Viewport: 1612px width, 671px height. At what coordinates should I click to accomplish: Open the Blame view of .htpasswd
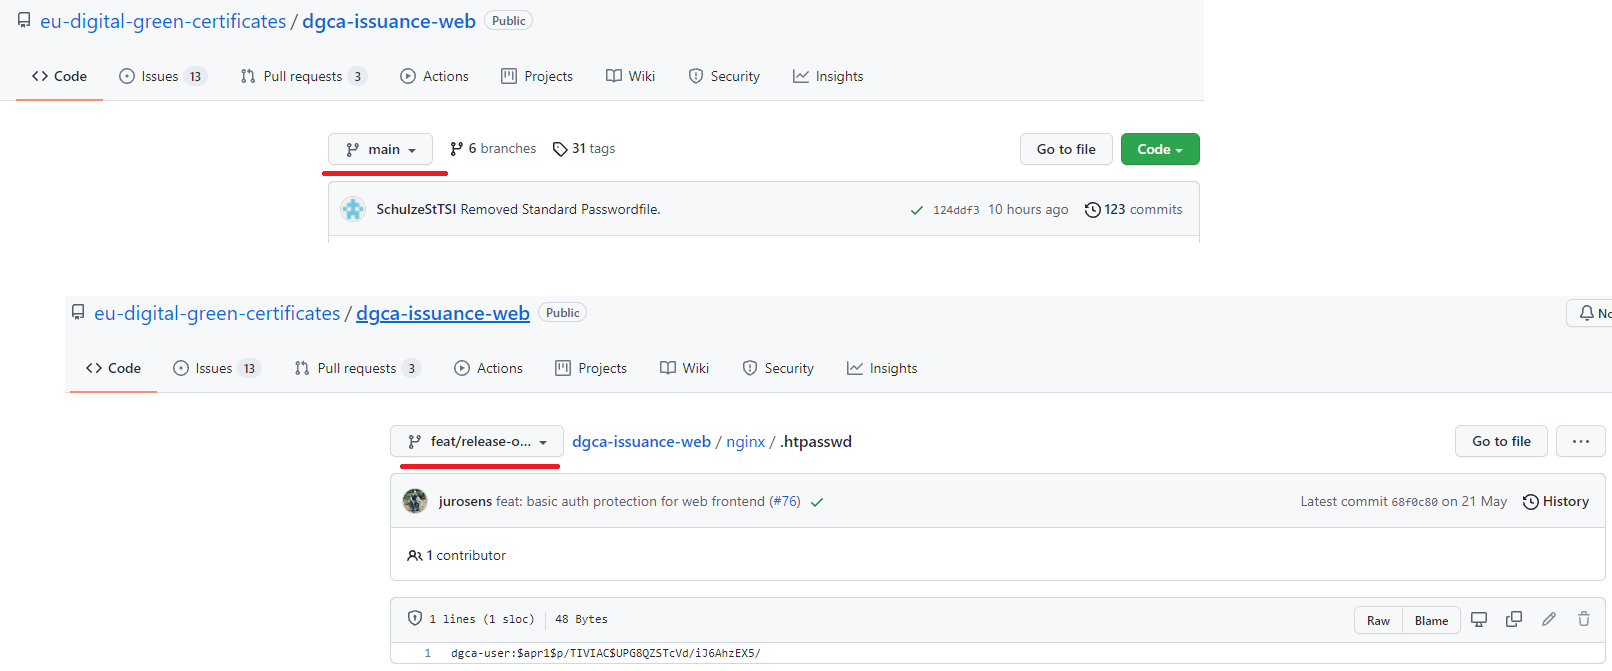point(1431,620)
